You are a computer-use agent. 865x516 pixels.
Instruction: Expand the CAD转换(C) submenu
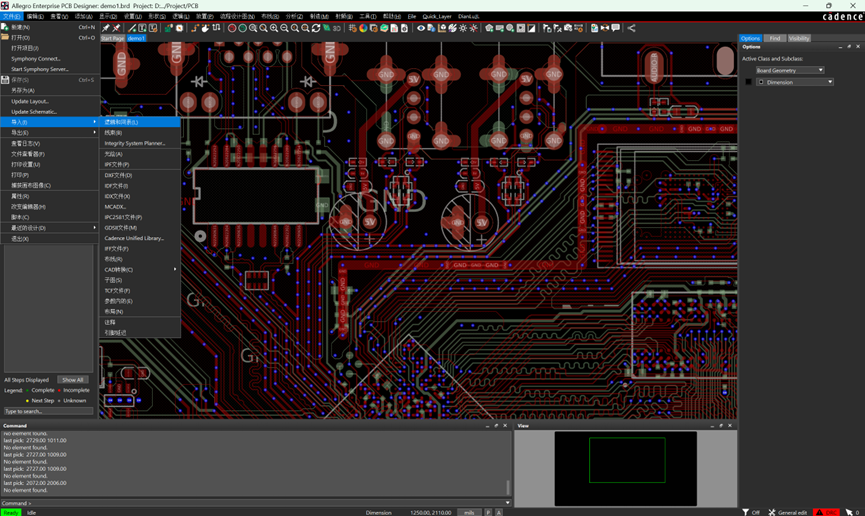pyautogui.click(x=140, y=269)
